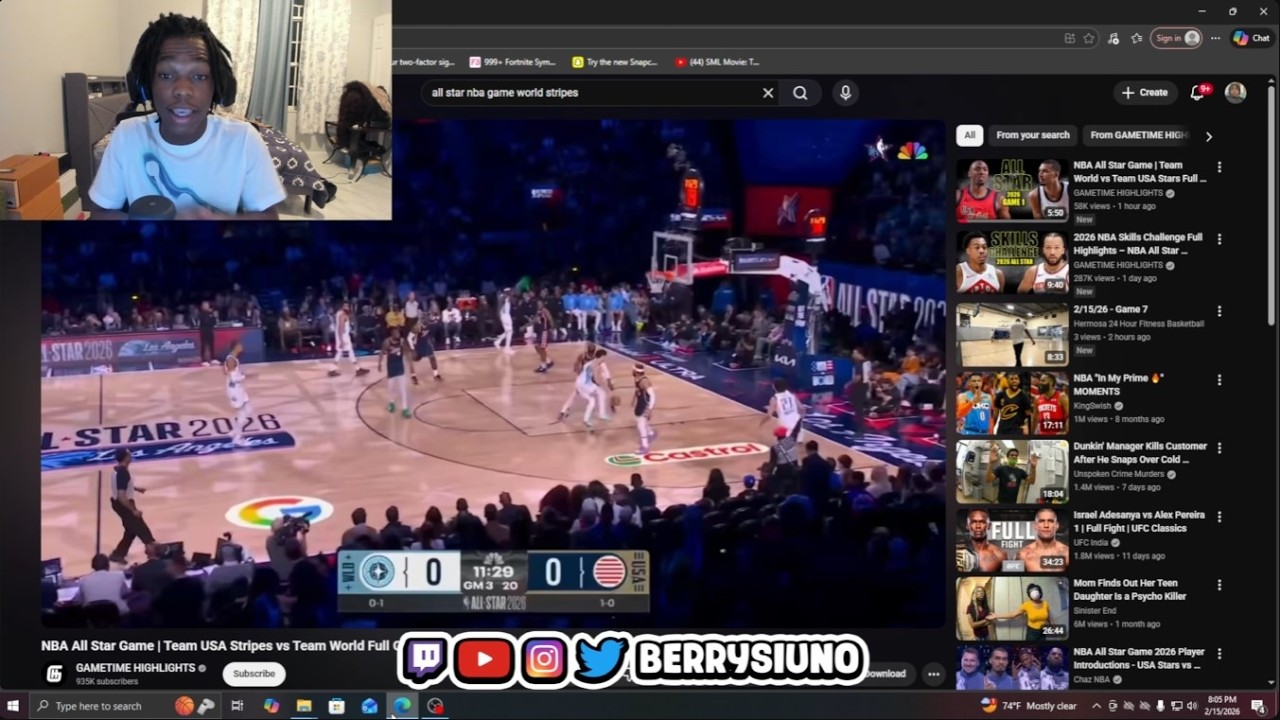The height and width of the screenshot is (720, 1280).
Task: Open the YouTube account avatar menu
Action: click(x=1236, y=92)
